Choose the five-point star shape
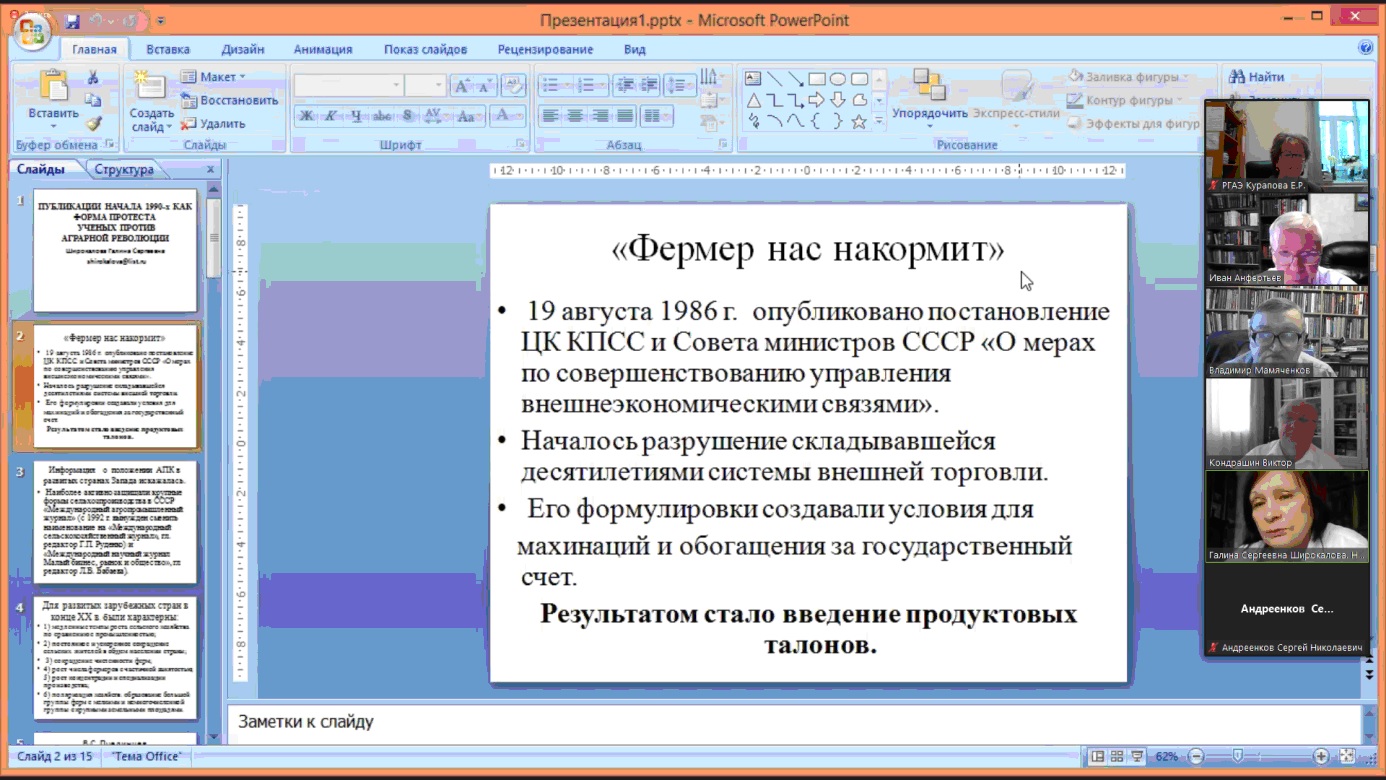Viewport: 1386px width, 780px height. (859, 122)
